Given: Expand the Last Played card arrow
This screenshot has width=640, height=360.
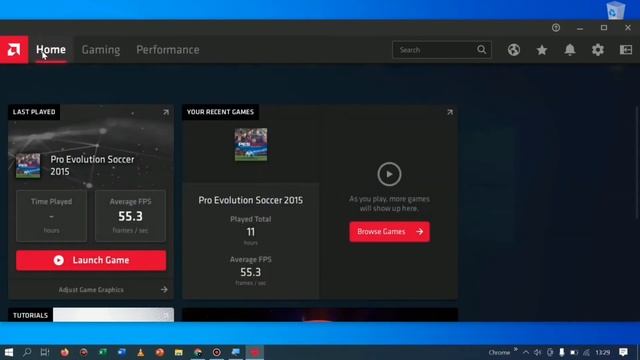Looking at the screenshot, I should (x=166, y=112).
